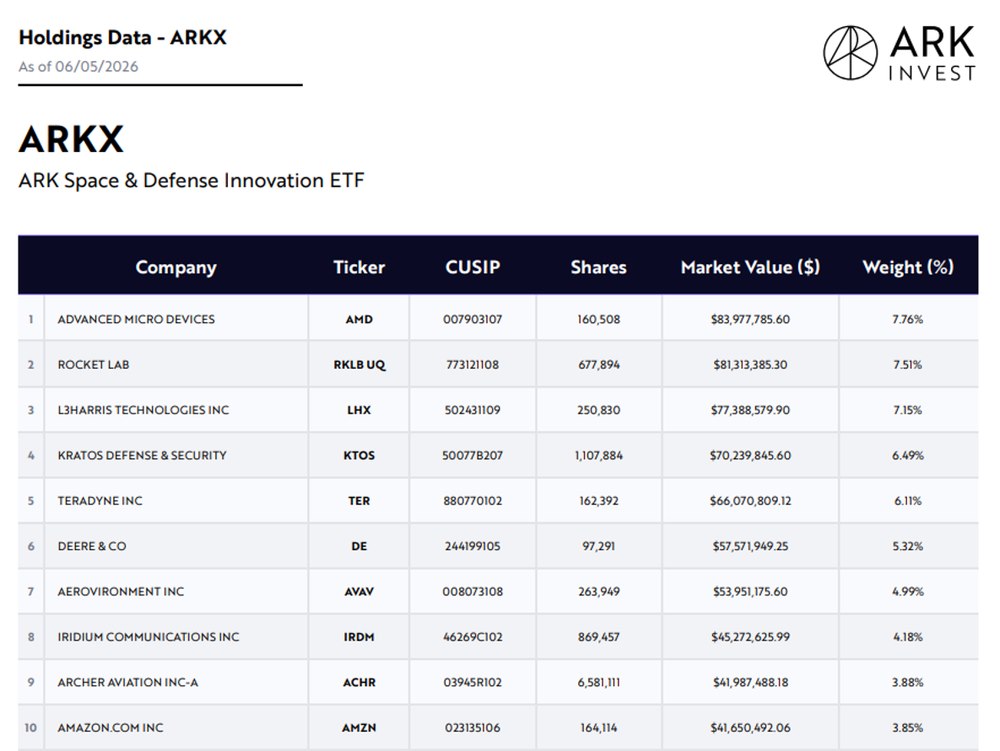The height and width of the screenshot is (751, 1000).
Task: Select CUSIP 773121108 cell
Action: 473,365
